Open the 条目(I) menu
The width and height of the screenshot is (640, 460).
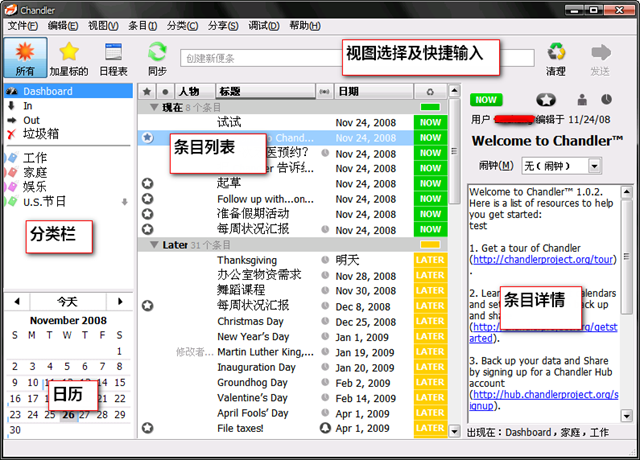coord(142,26)
